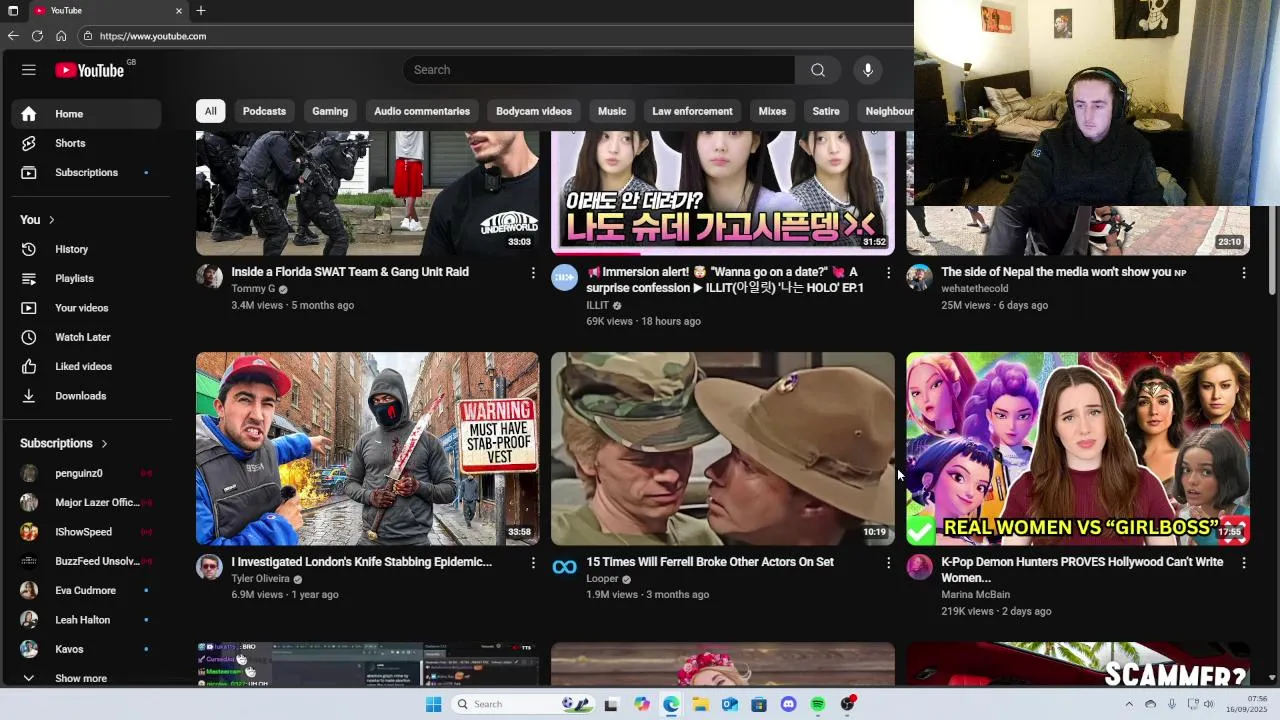Select the Satire filter chip
The image size is (1280, 720).
(826, 111)
